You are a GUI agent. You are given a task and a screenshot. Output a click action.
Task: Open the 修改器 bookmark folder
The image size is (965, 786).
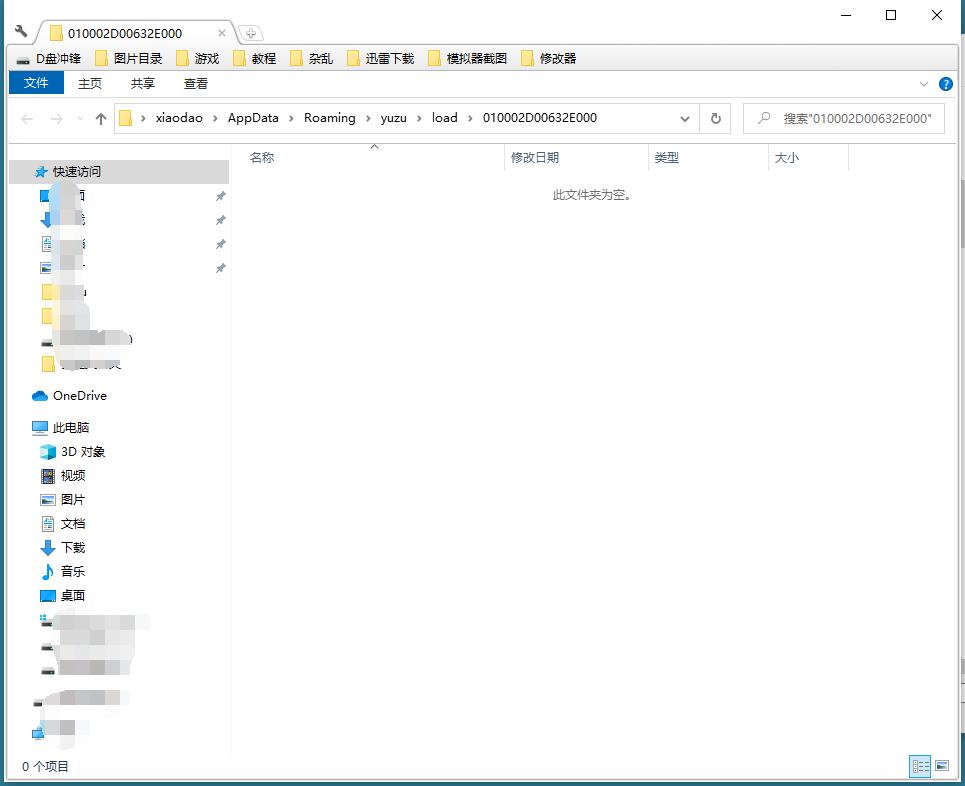click(x=549, y=58)
